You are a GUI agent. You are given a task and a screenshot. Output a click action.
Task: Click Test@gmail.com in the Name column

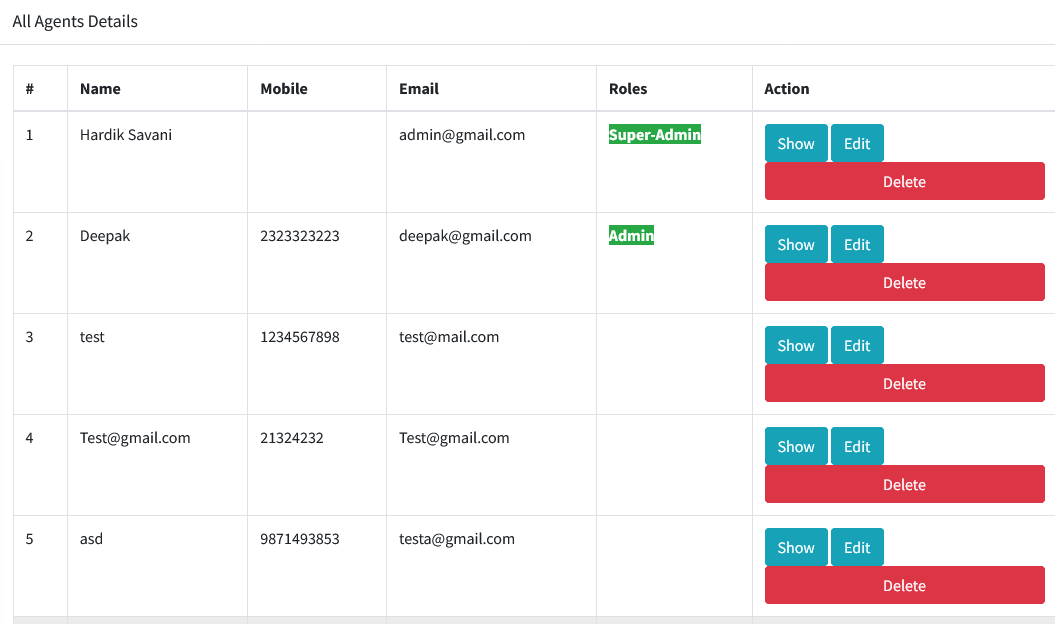(x=135, y=438)
